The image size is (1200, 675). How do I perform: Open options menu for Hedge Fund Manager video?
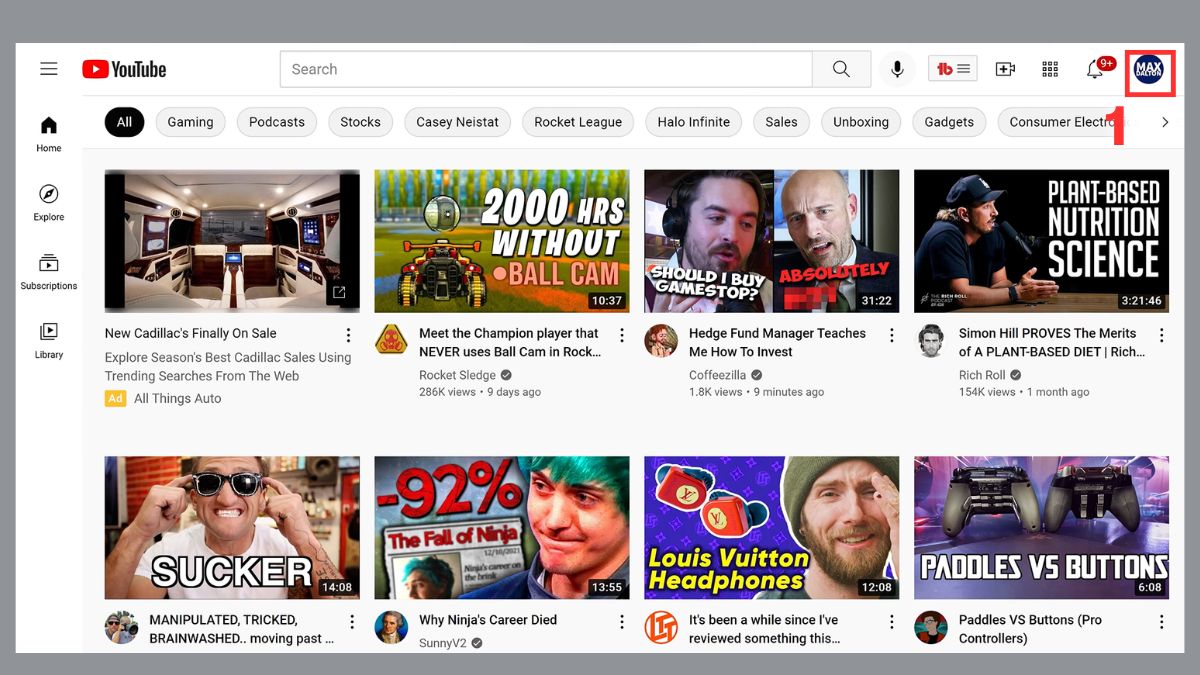coord(891,335)
